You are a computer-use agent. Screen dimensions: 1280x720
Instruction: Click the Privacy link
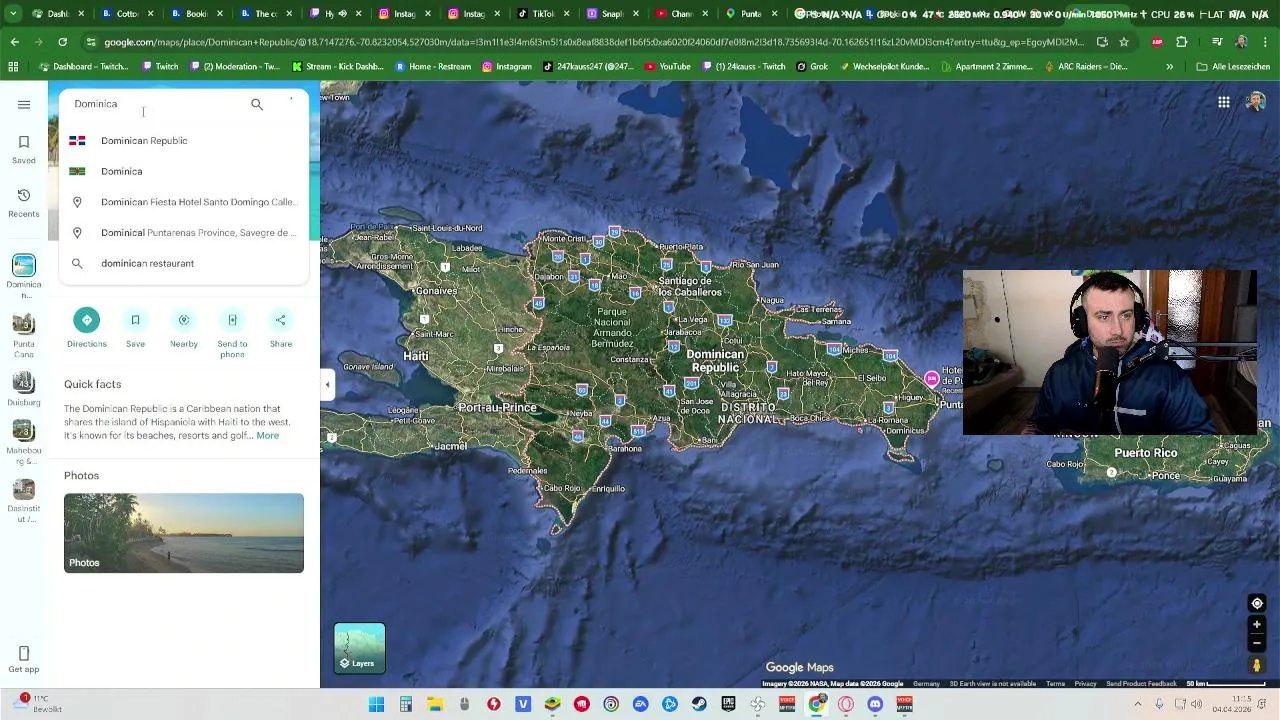pos(1085,684)
